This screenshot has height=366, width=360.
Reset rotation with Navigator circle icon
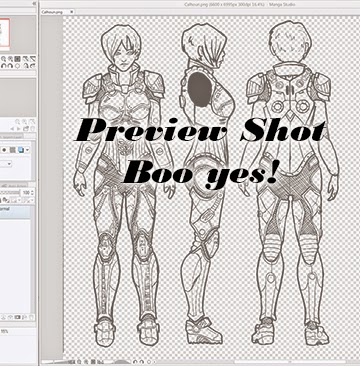point(17,66)
